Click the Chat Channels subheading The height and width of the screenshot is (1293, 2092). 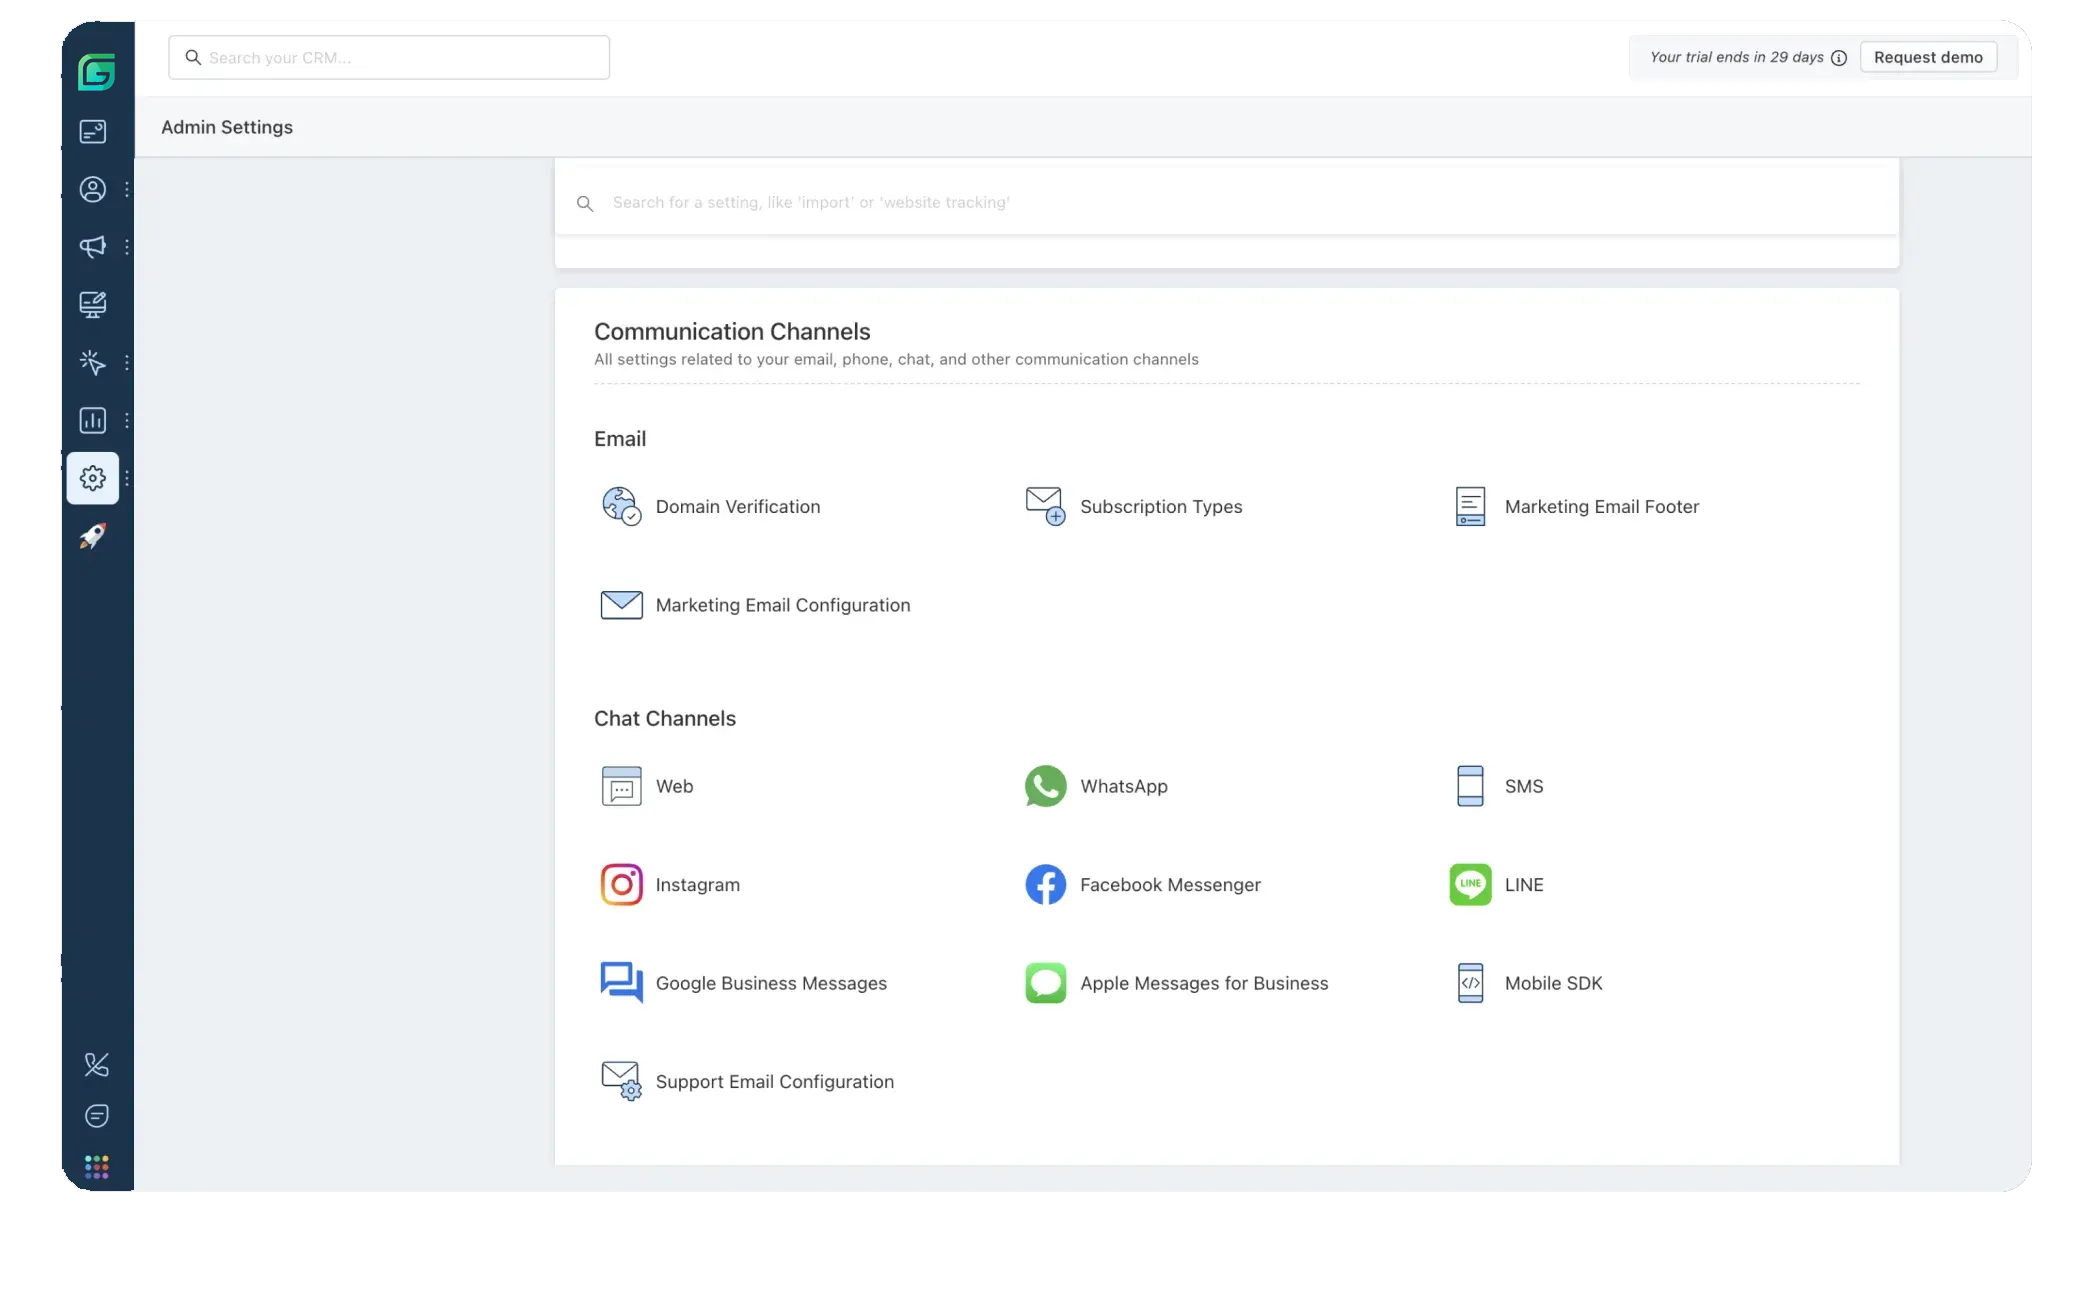665,718
